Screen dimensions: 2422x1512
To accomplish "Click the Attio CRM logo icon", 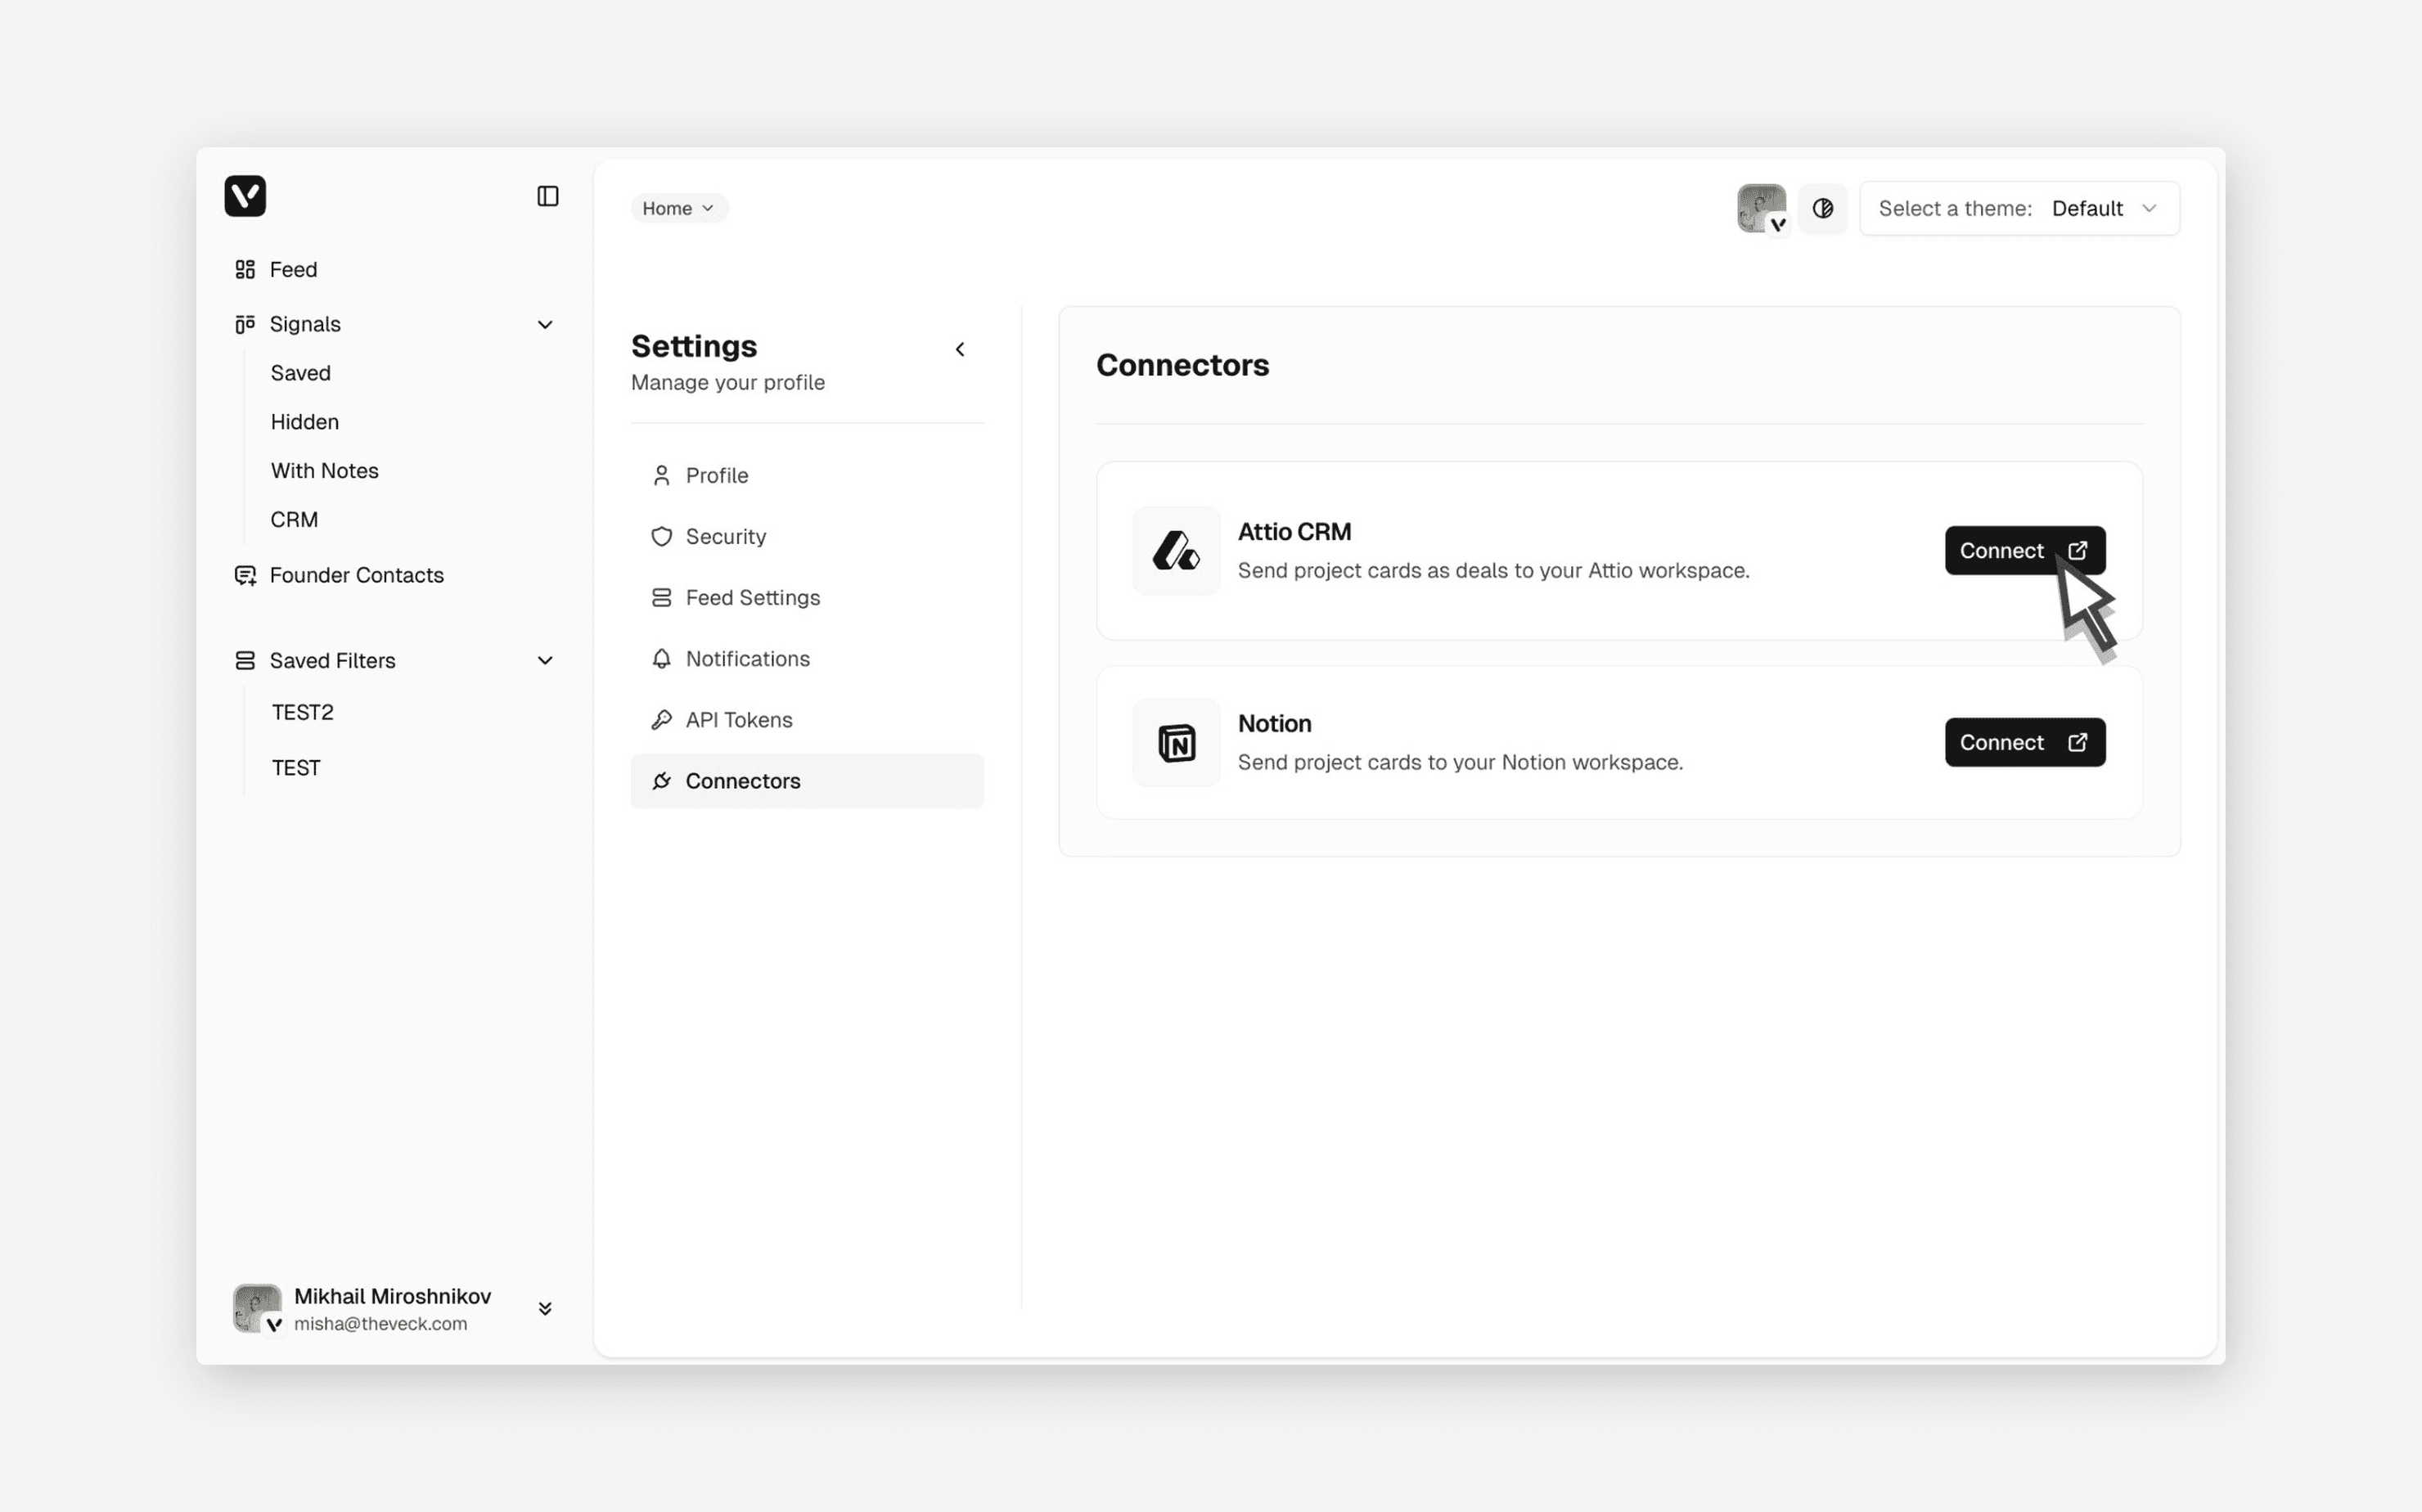I will 1176,551.
